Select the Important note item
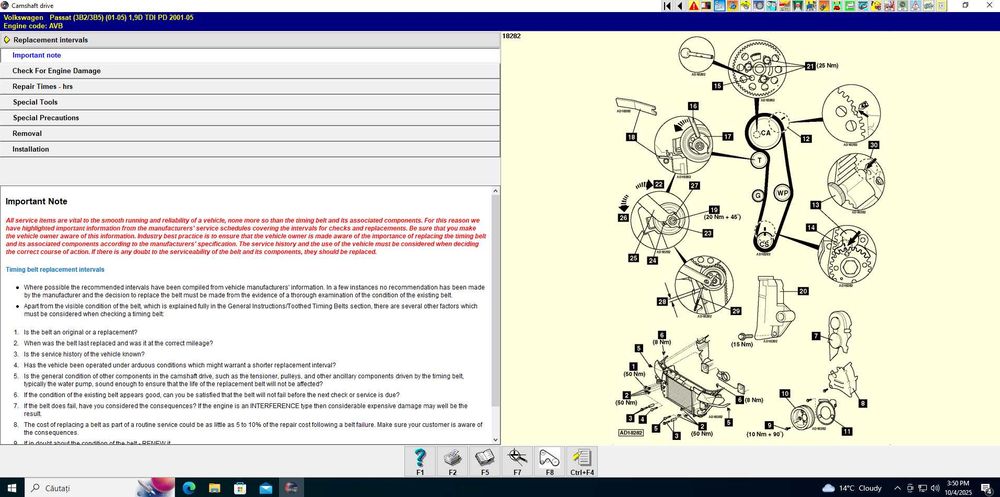 pos(250,56)
